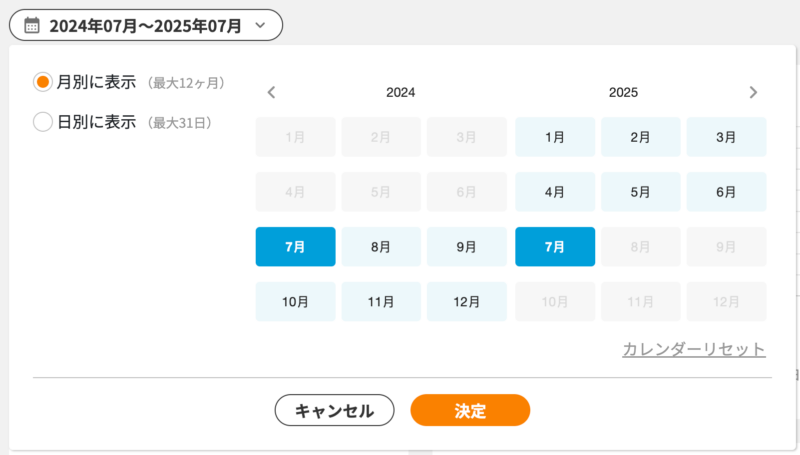This screenshot has height=455, width=800.
Task: Click the カレンダーリセット link
Action: click(x=693, y=350)
